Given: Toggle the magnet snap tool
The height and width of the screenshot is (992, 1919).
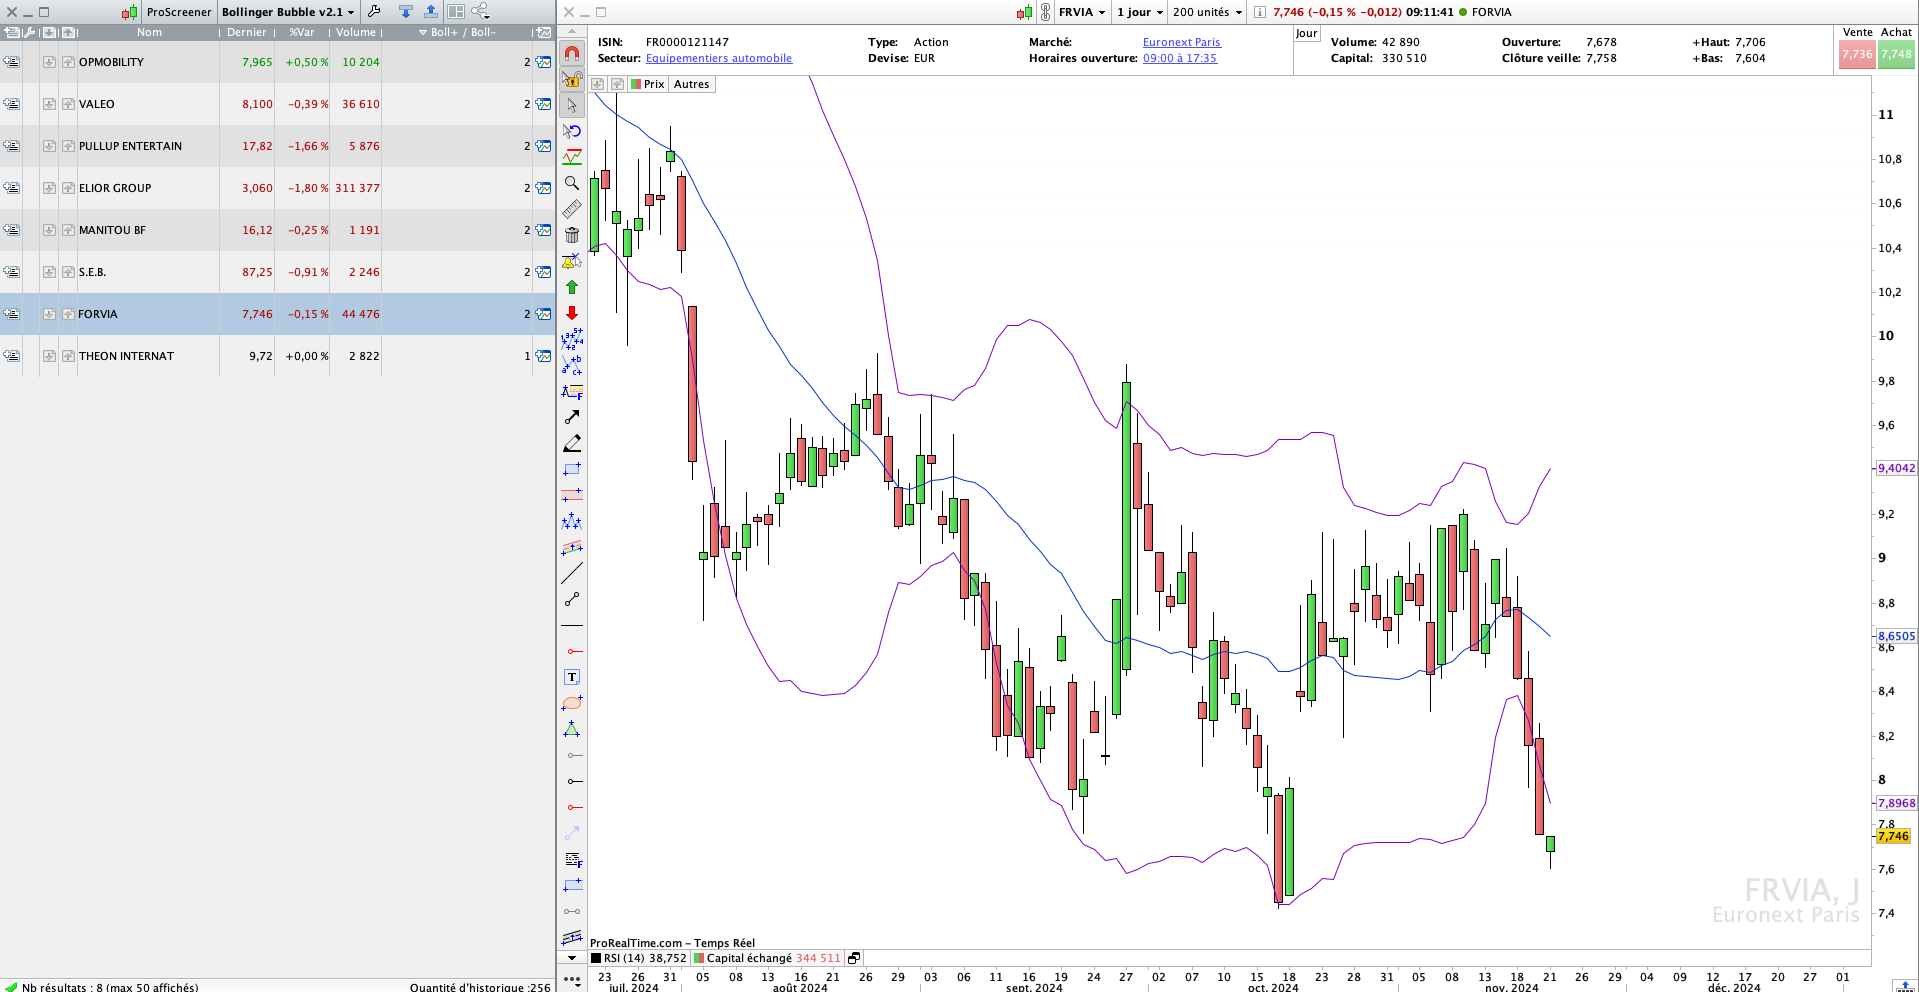Looking at the screenshot, I should (x=572, y=53).
